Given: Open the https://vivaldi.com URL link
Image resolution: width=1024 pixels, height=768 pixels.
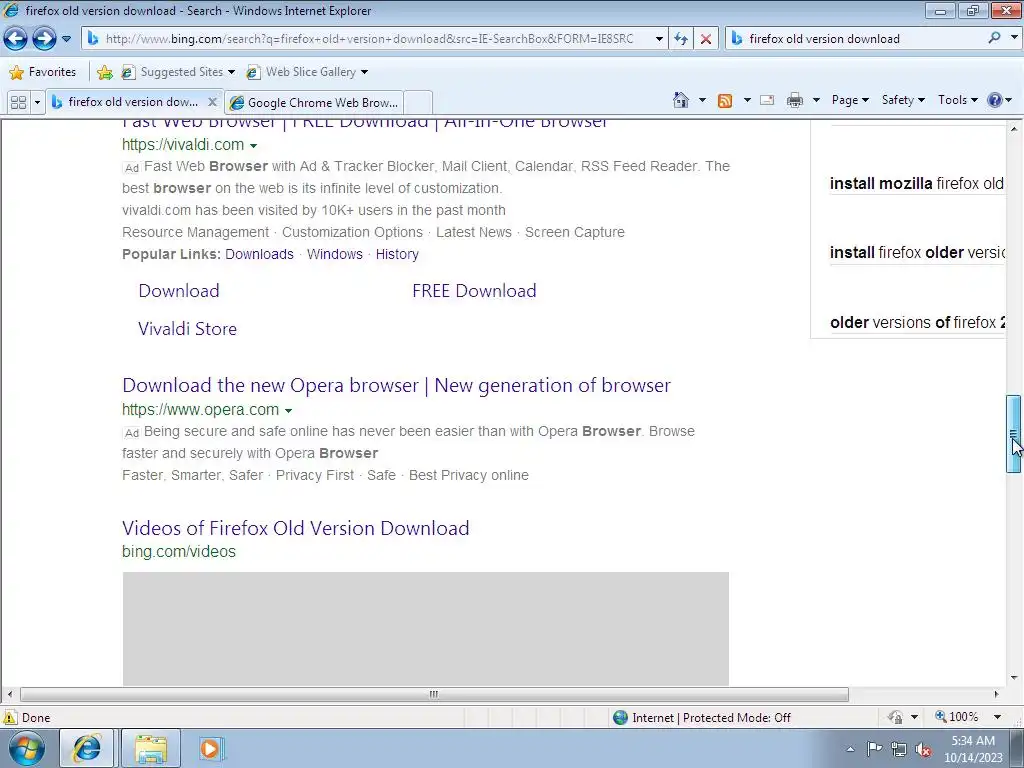Looking at the screenshot, I should pos(183,144).
